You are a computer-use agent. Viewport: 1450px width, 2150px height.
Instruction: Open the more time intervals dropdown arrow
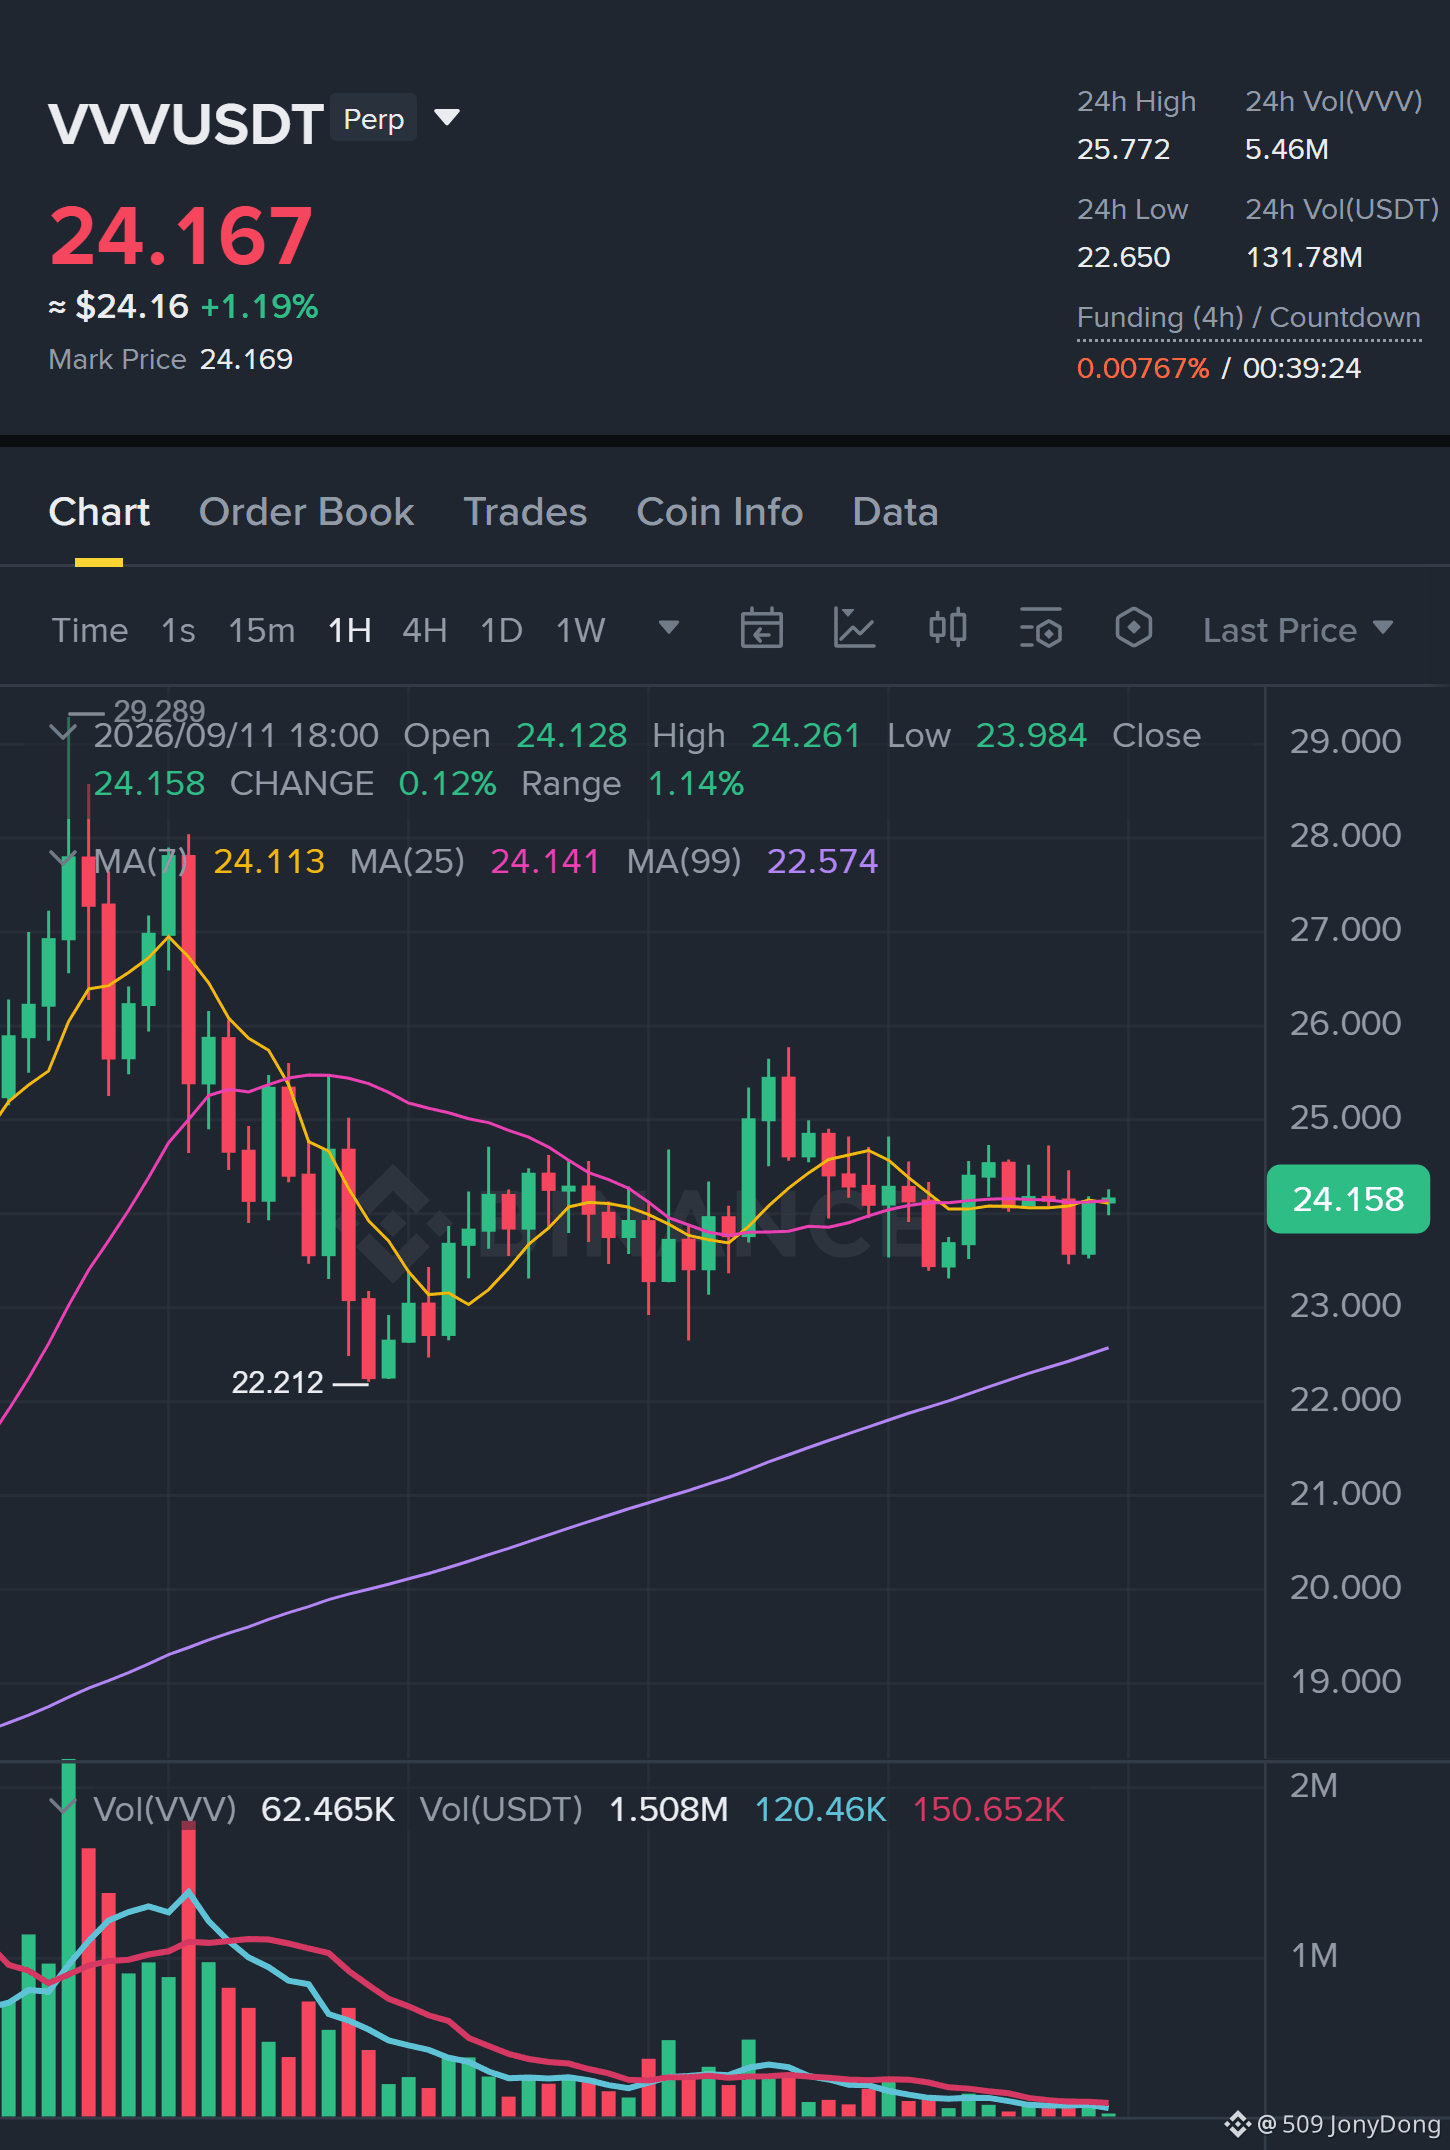tap(669, 628)
